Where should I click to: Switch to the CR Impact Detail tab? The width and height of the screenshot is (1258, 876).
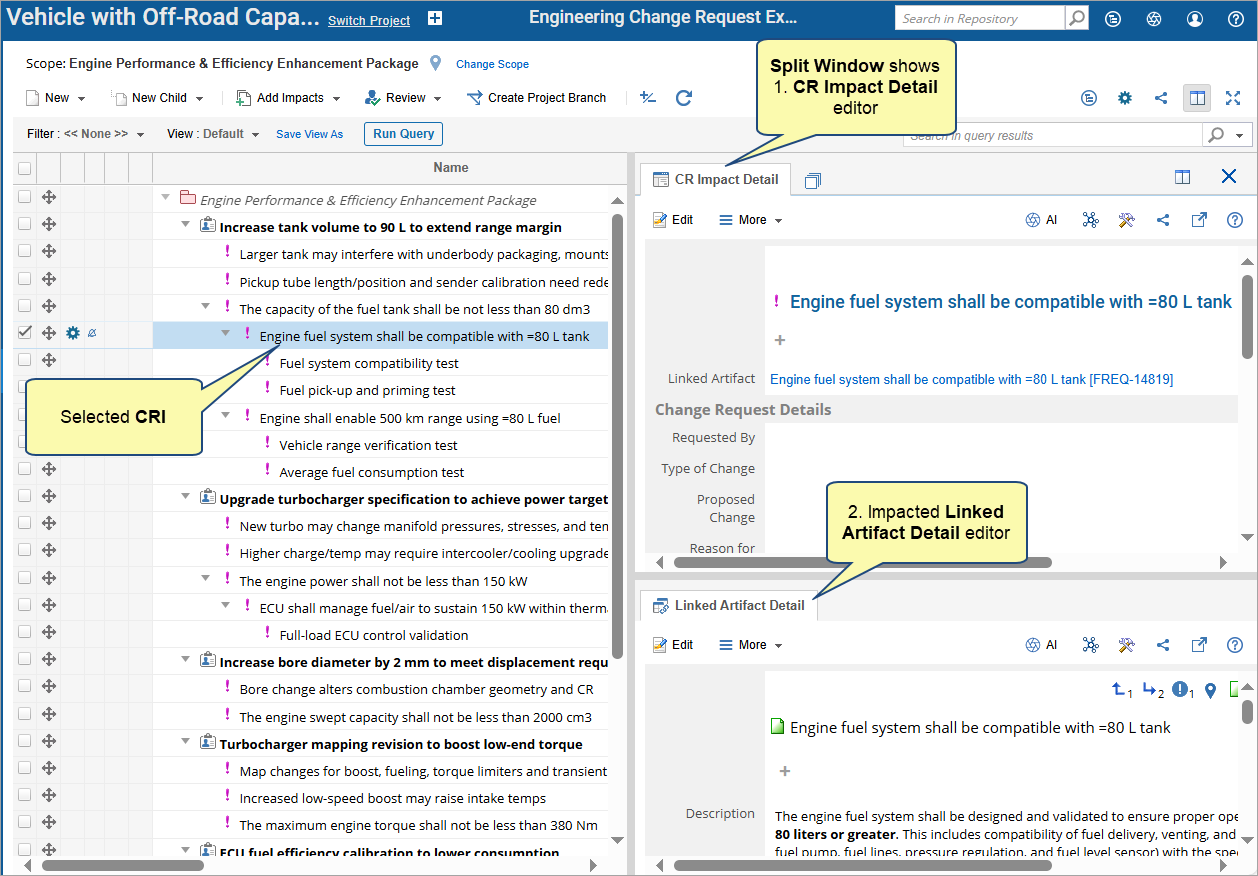(715, 180)
